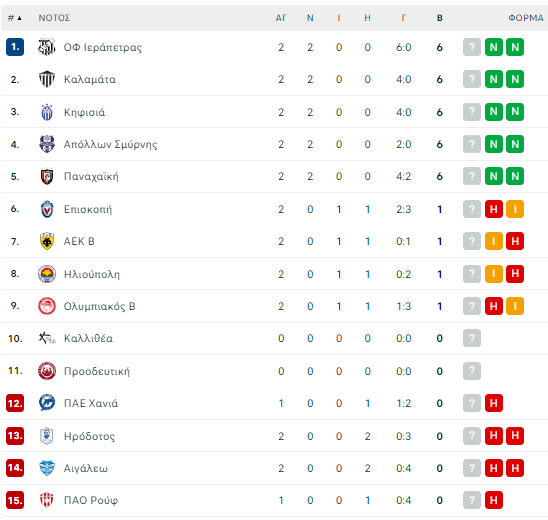Select the ΝΟΤΟΣ group header
Viewport: 548px width, 520px height.
click(x=54, y=18)
